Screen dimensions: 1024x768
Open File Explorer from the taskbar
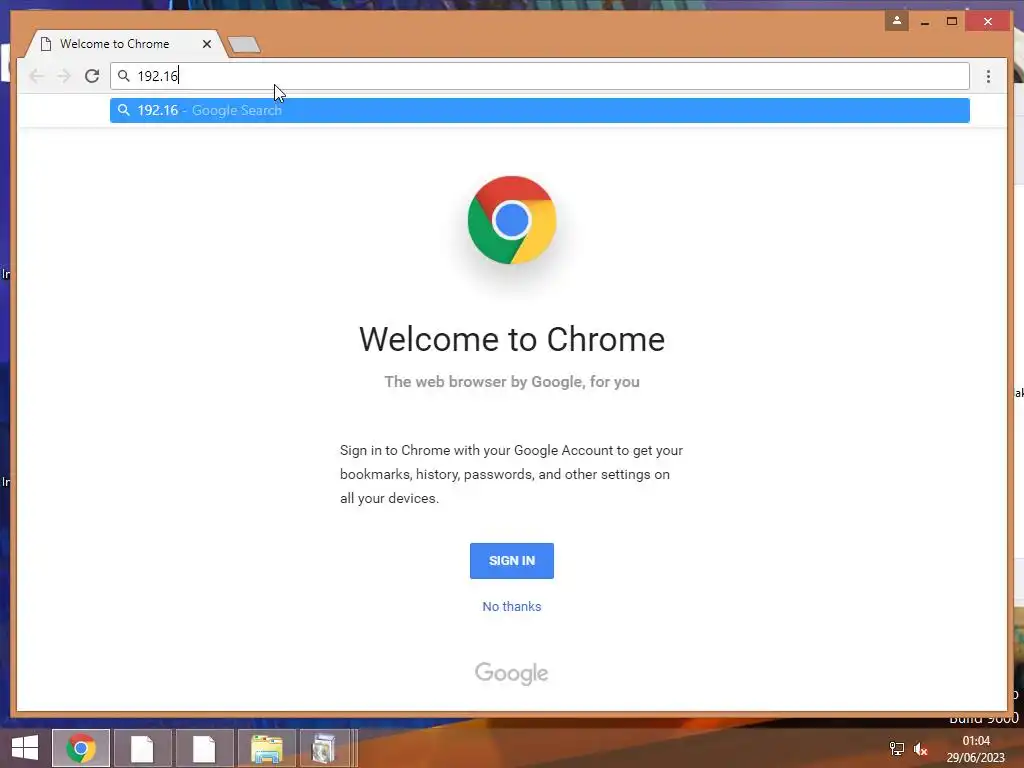tap(266, 748)
